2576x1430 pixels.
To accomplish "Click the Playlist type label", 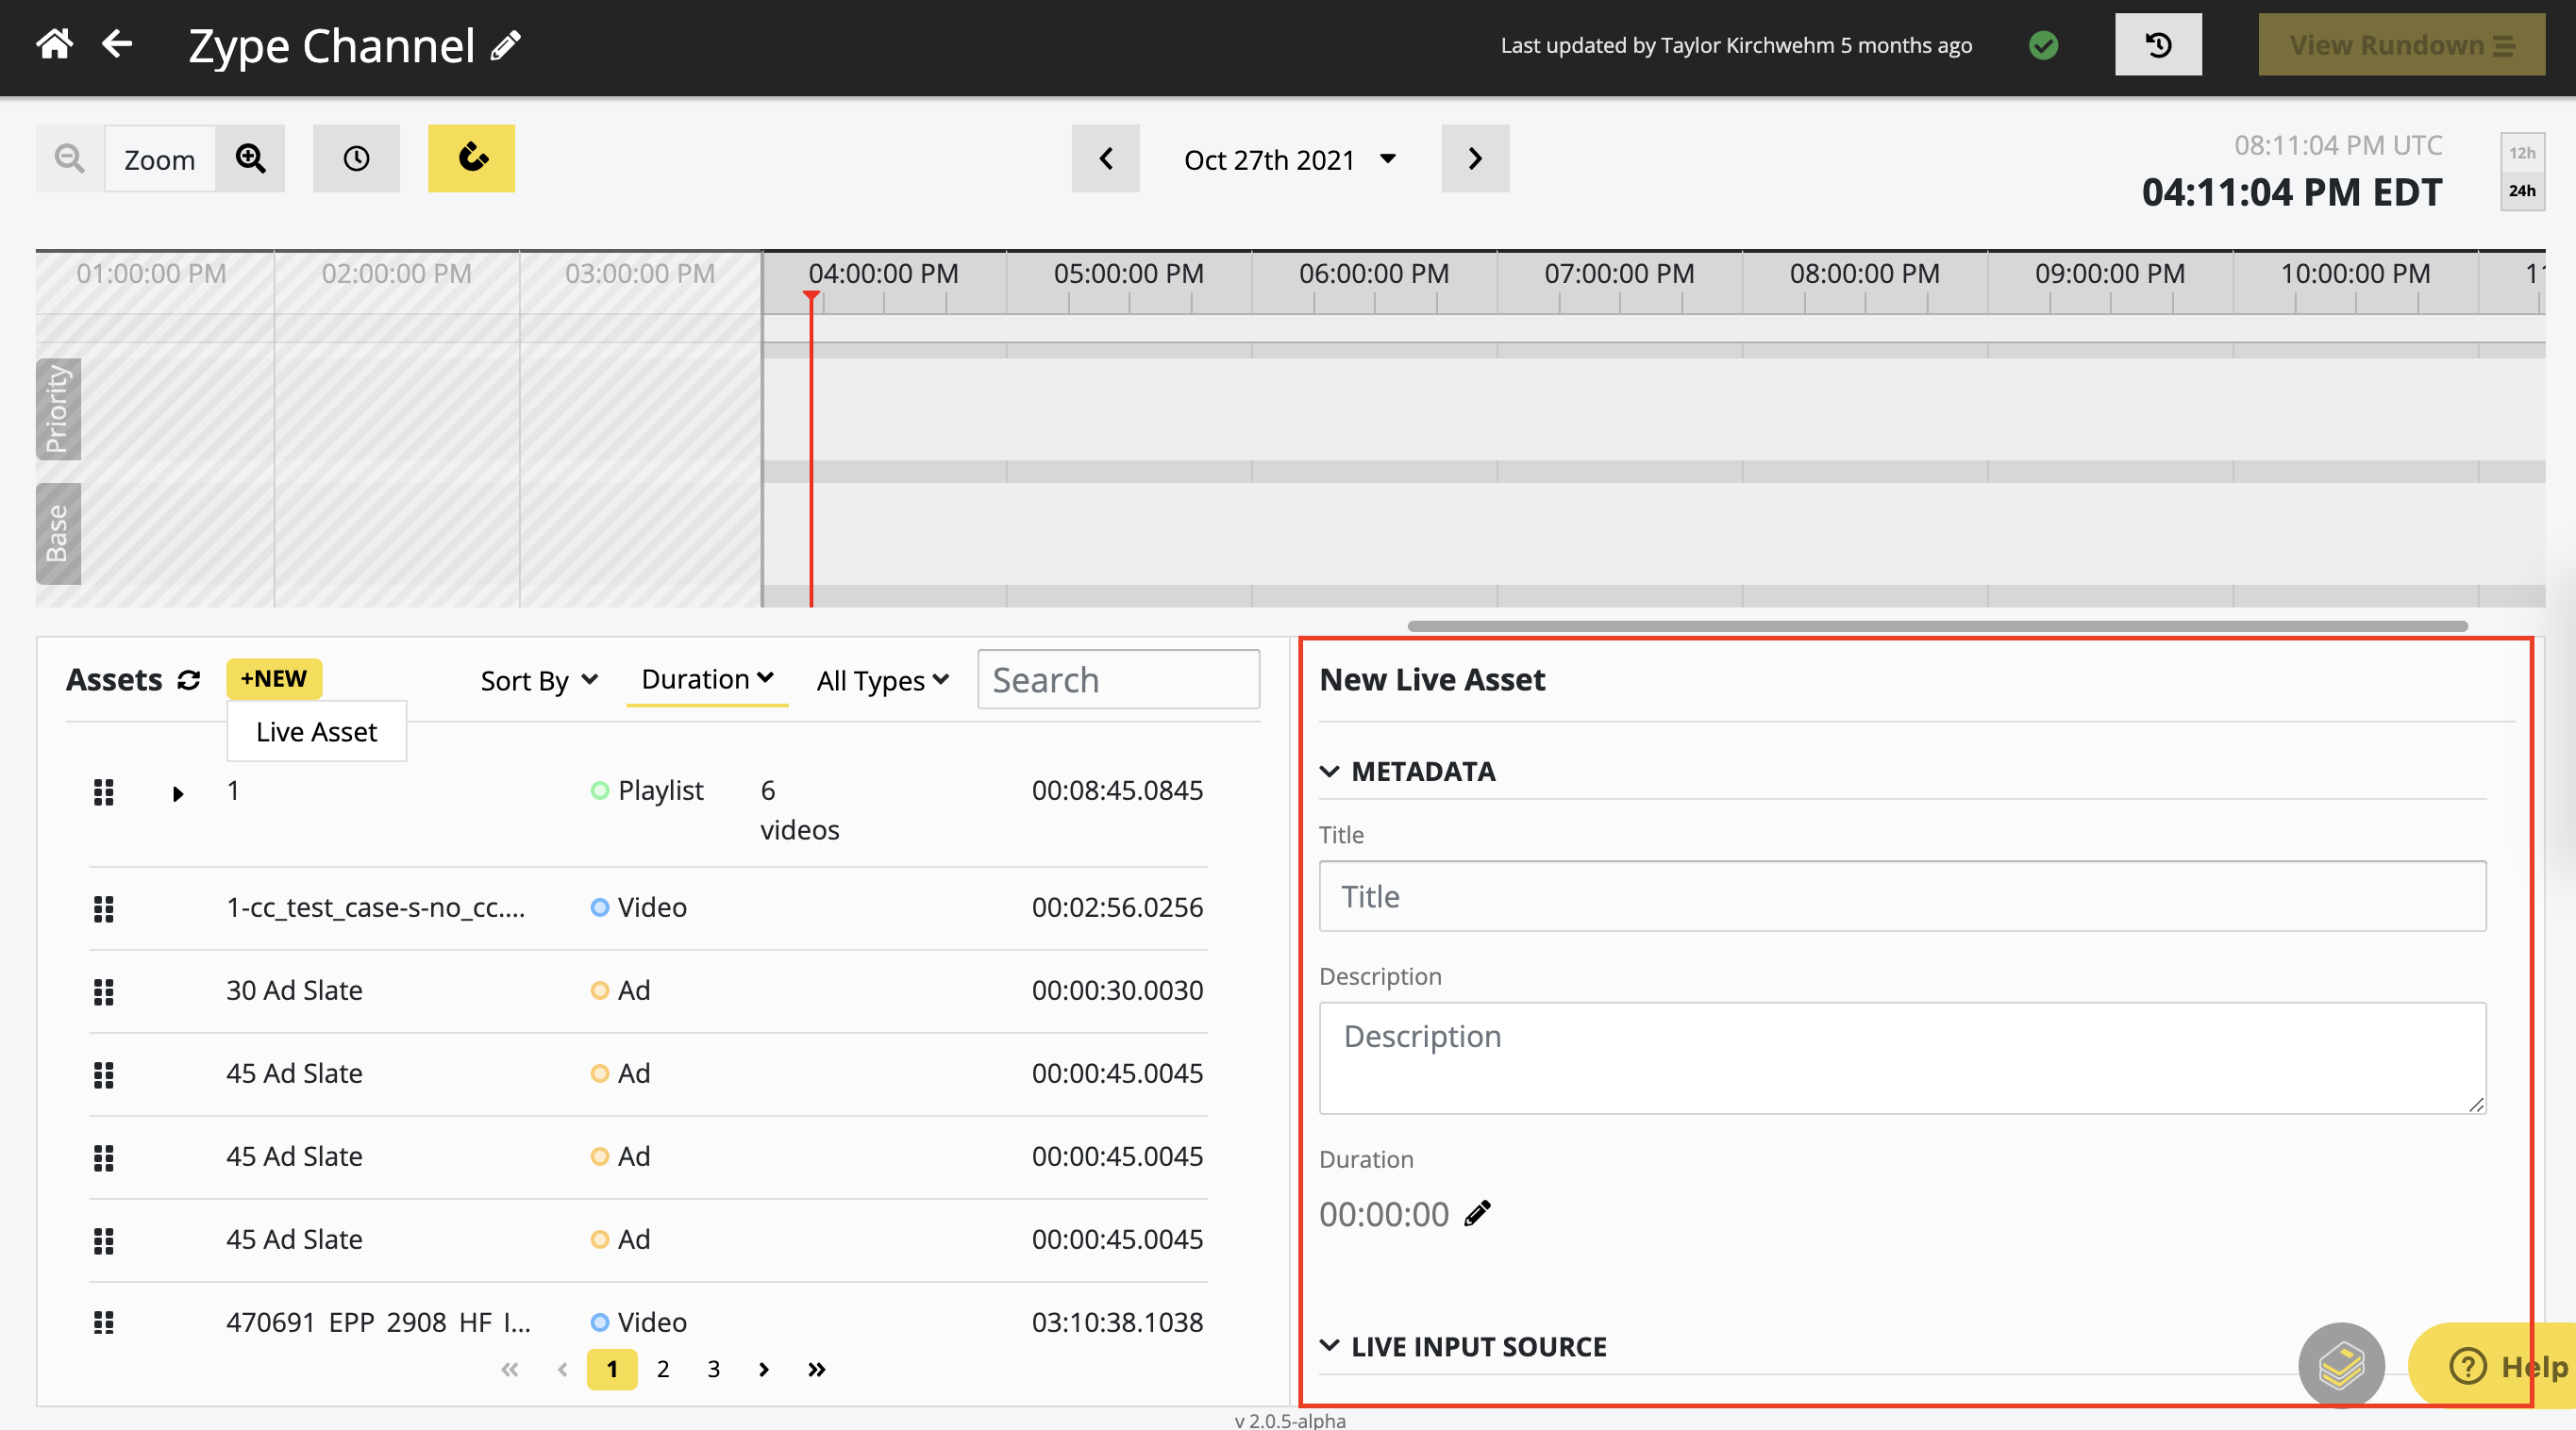I will pyautogui.click(x=660, y=790).
